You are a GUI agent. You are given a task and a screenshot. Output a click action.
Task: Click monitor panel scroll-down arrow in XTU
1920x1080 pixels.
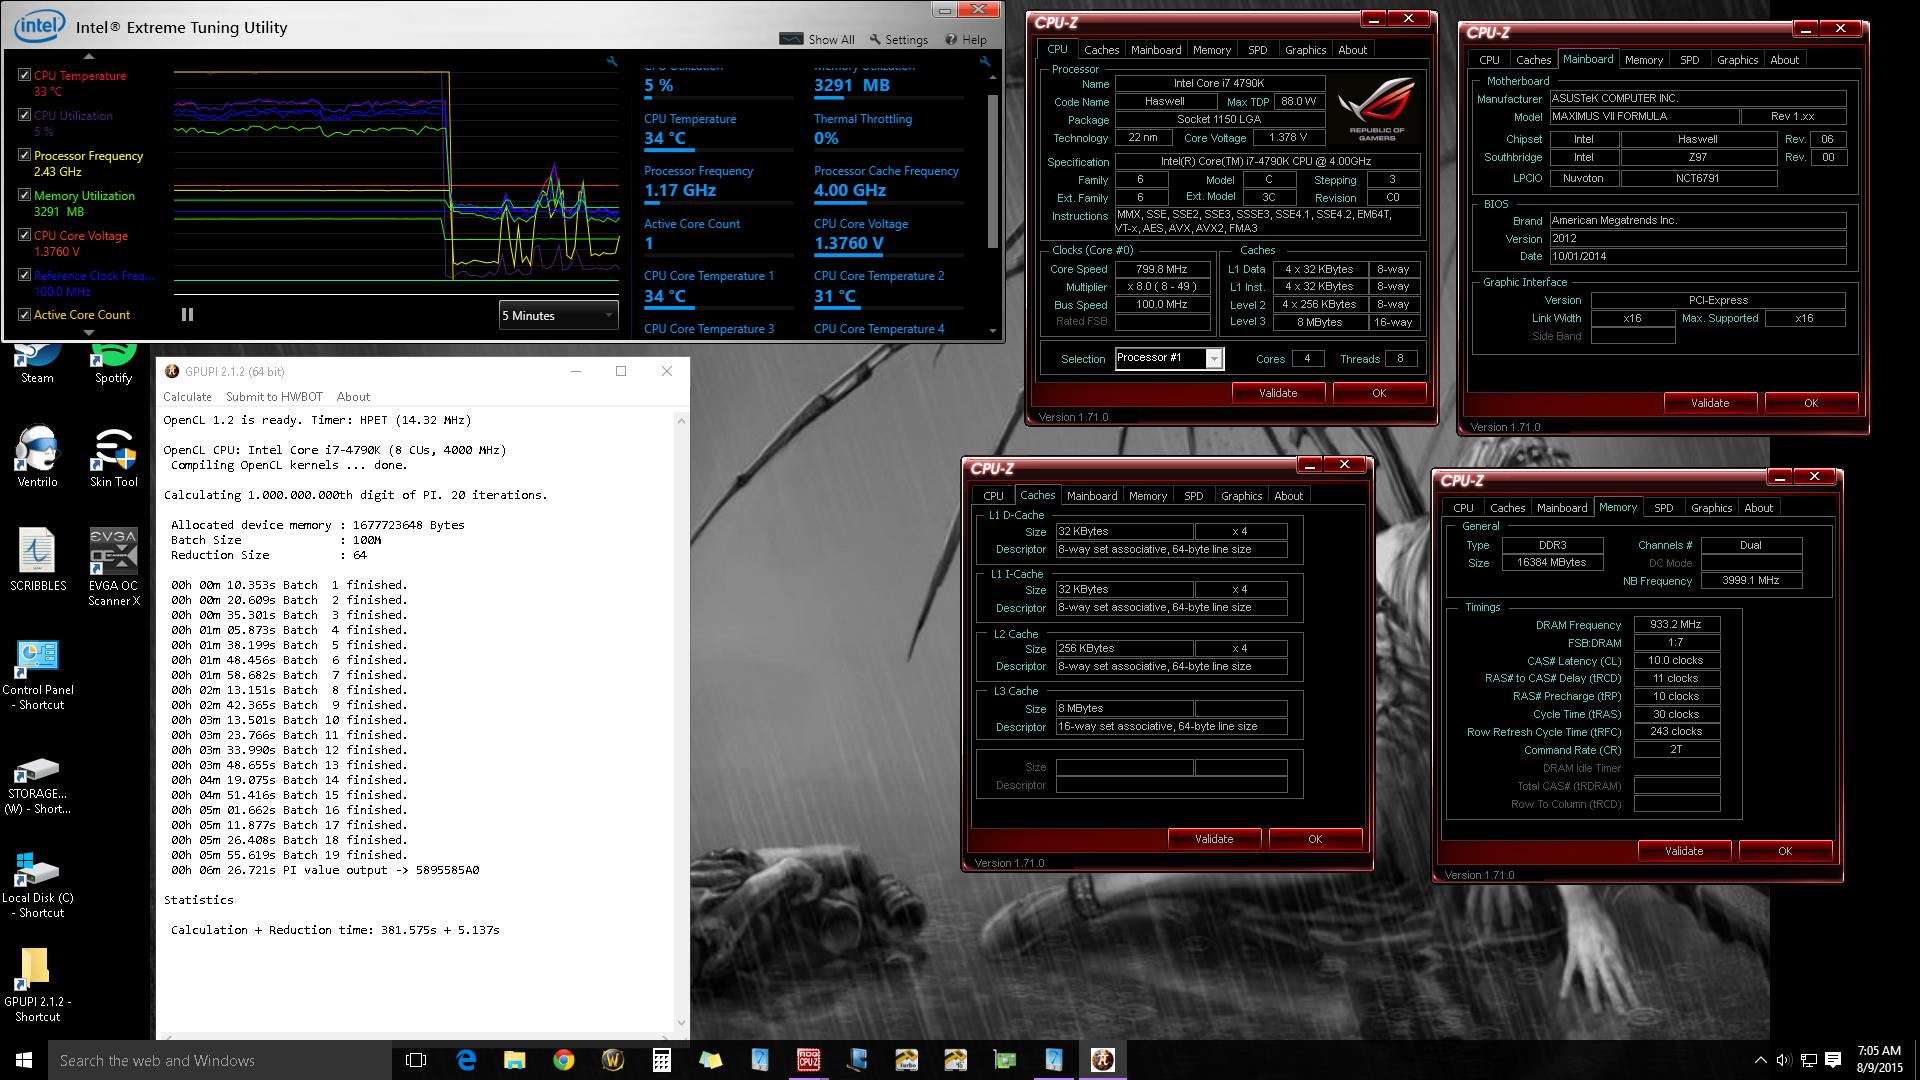point(992,331)
